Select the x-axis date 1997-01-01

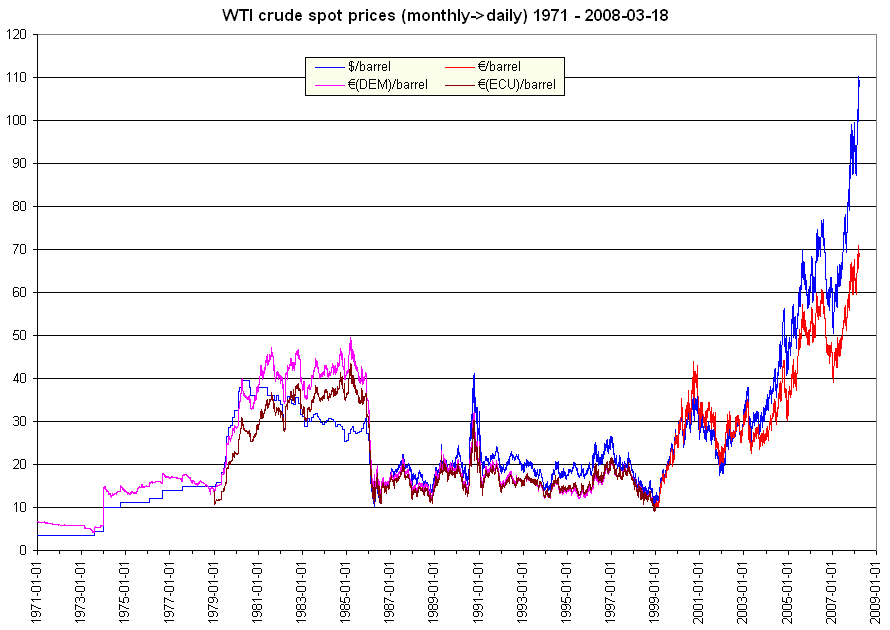(611, 591)
